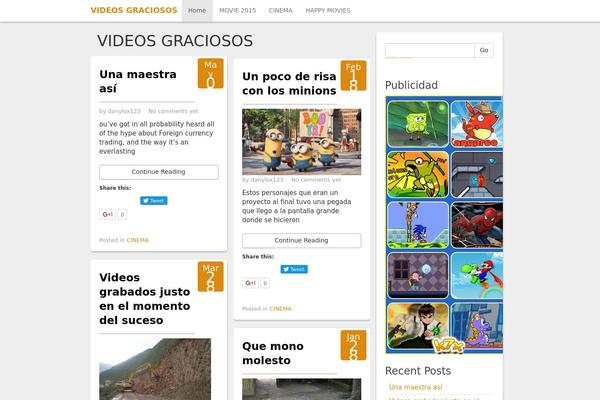Click the large VIDEOS GRACIOSOS page heading
This screenshot has width=600, height=400.
coord(175,41)
